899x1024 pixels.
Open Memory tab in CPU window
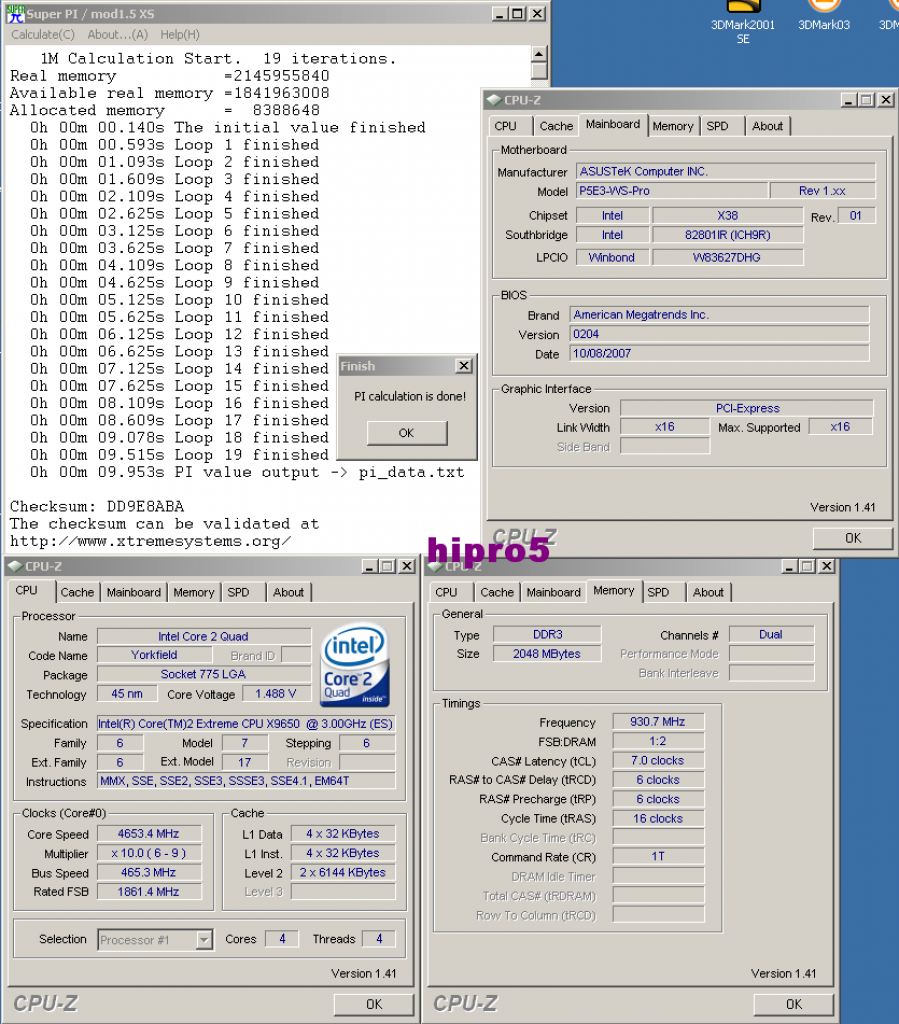[x=193, y=592]
